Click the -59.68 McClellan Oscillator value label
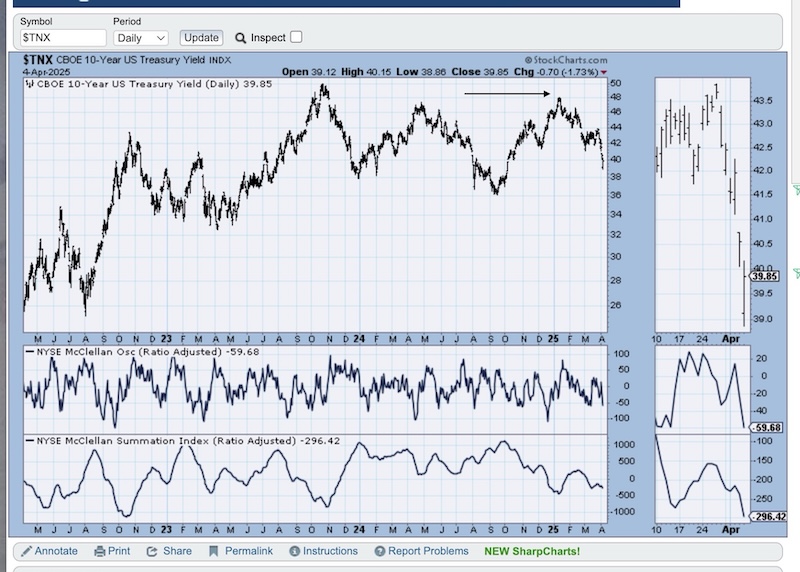This screenshot has width=800, height=572. 766,428
